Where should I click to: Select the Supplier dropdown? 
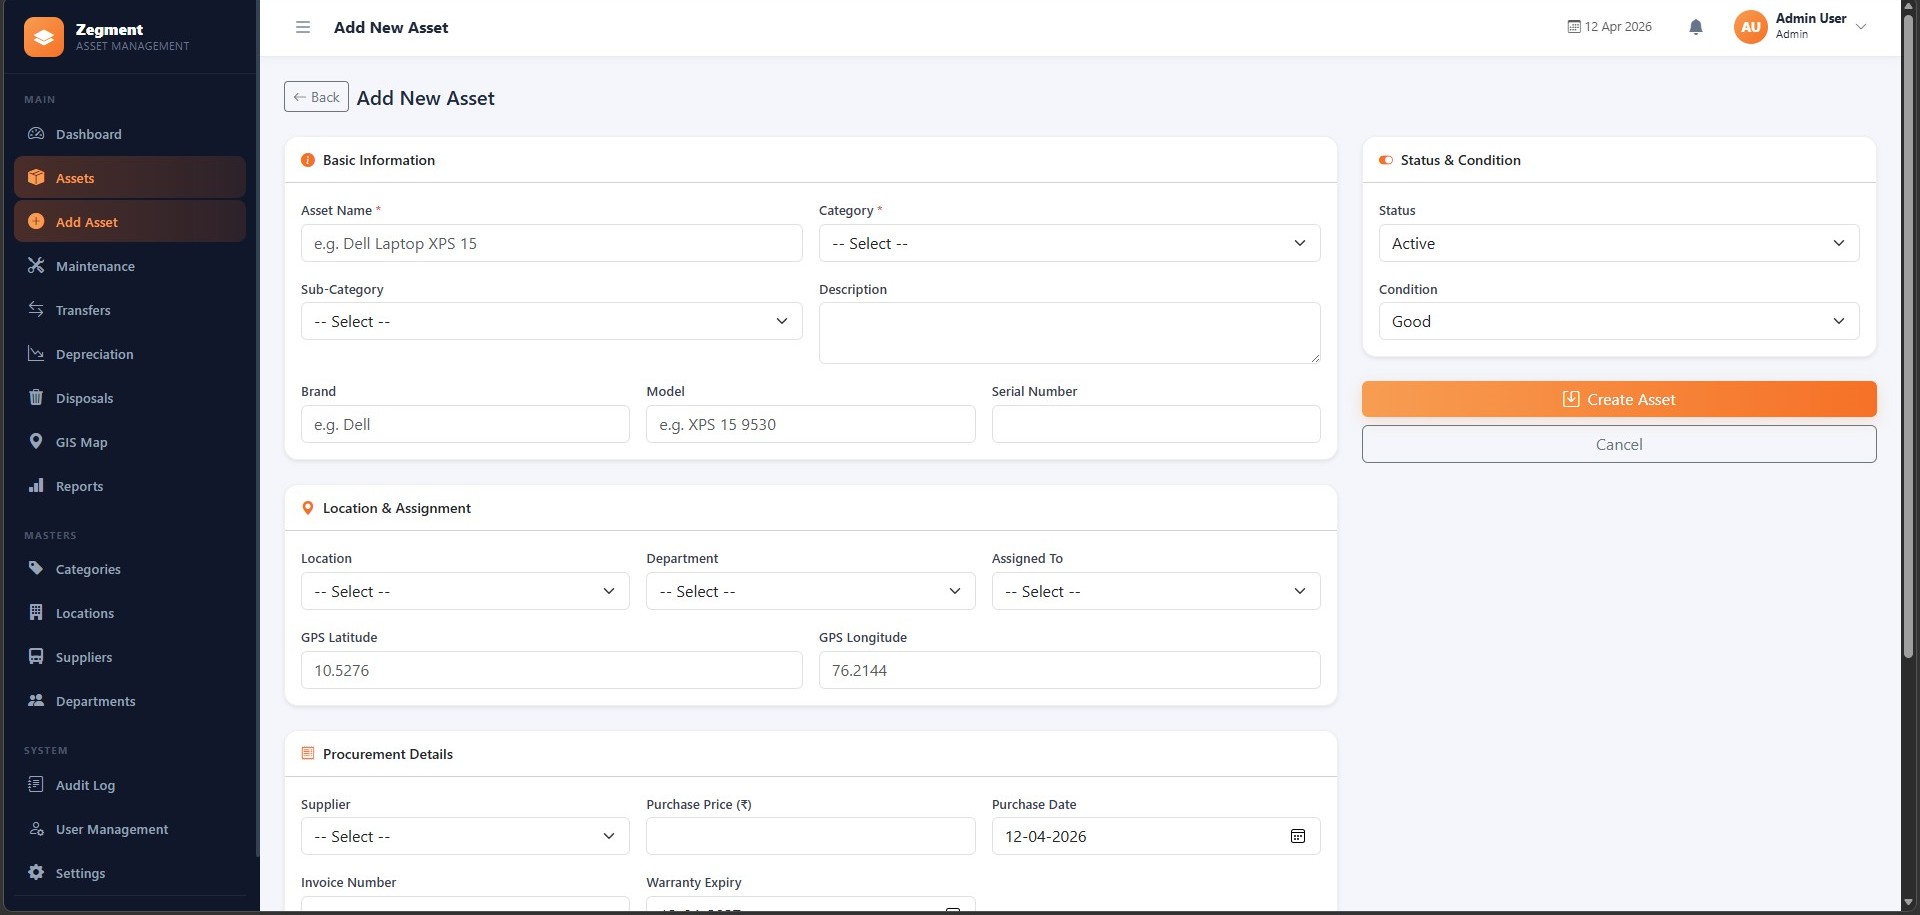point(465,836)
